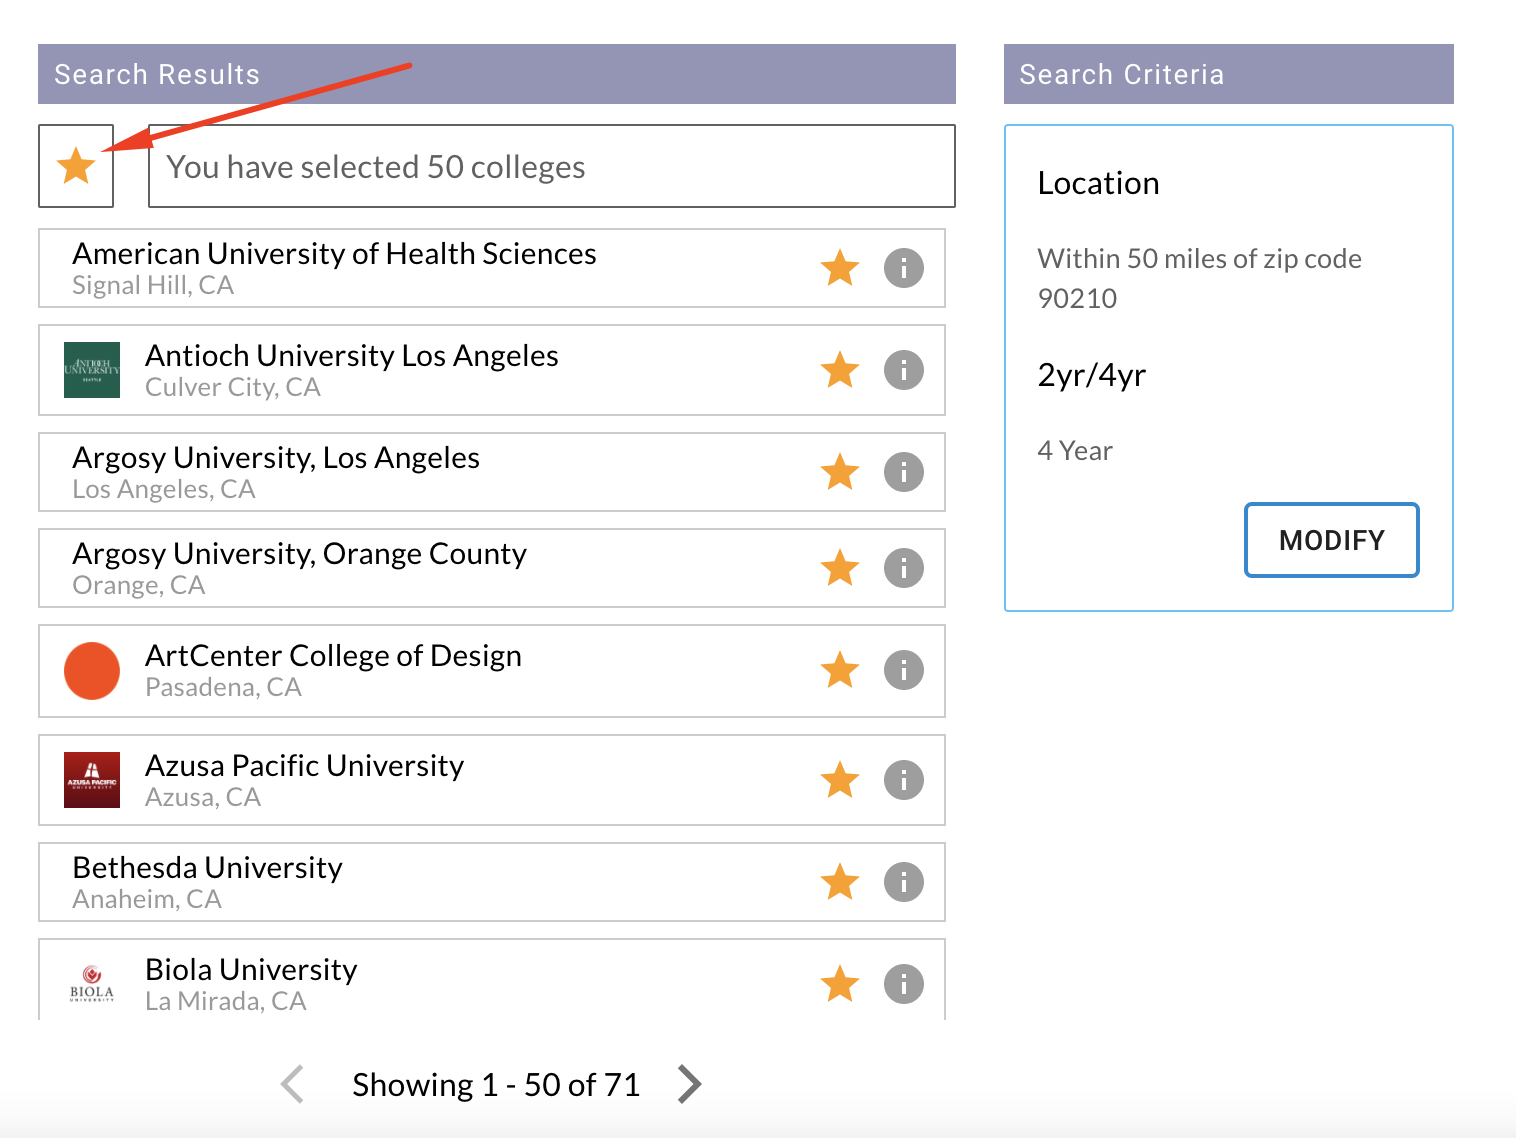Open info for Biola University
Screen dimensions: 1516x1138
904,984
